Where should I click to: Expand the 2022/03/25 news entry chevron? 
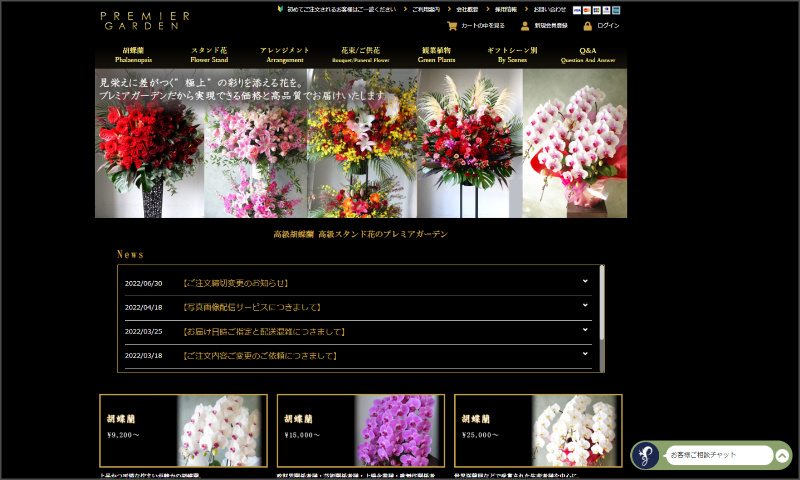tap(585, 329)
